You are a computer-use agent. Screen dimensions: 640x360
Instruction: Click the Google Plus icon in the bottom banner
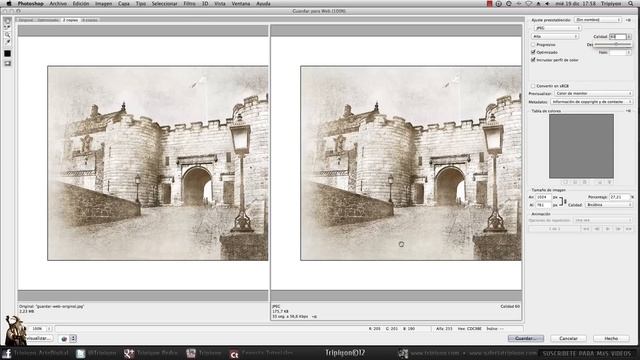point(129,353)
